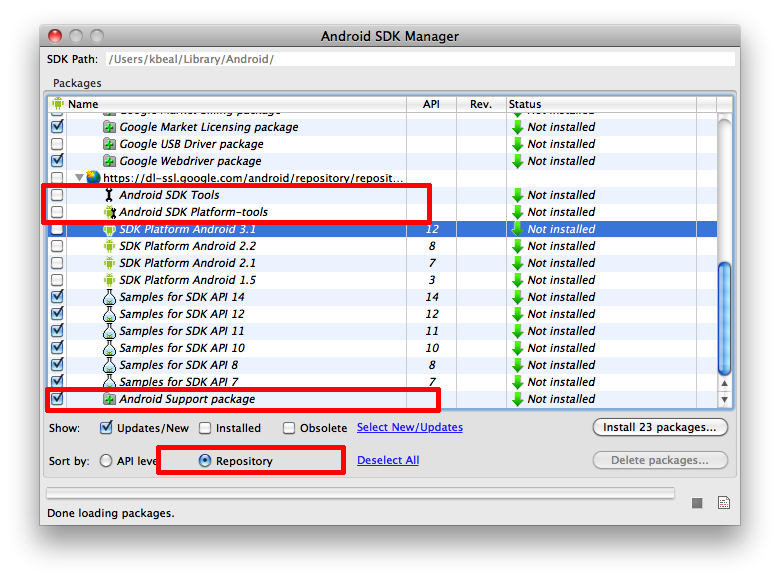Click the flask icon for Samples for SDK API 14

click(x=109, y=297)
